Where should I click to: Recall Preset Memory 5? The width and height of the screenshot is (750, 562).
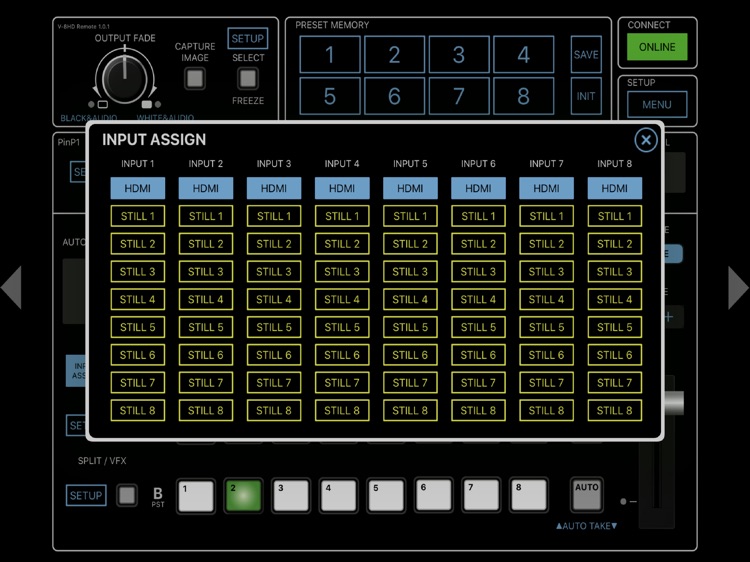[330, 96]
